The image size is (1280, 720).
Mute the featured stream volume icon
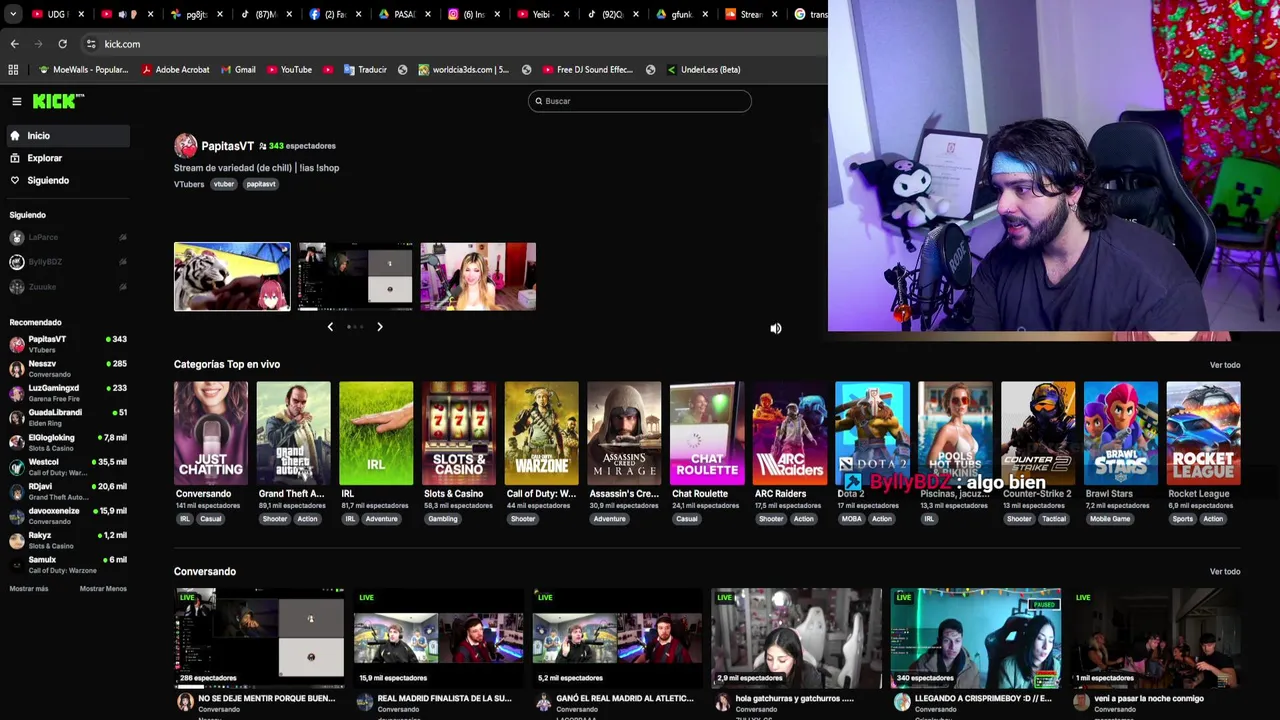pyautogui.click(x=776, y=328)
